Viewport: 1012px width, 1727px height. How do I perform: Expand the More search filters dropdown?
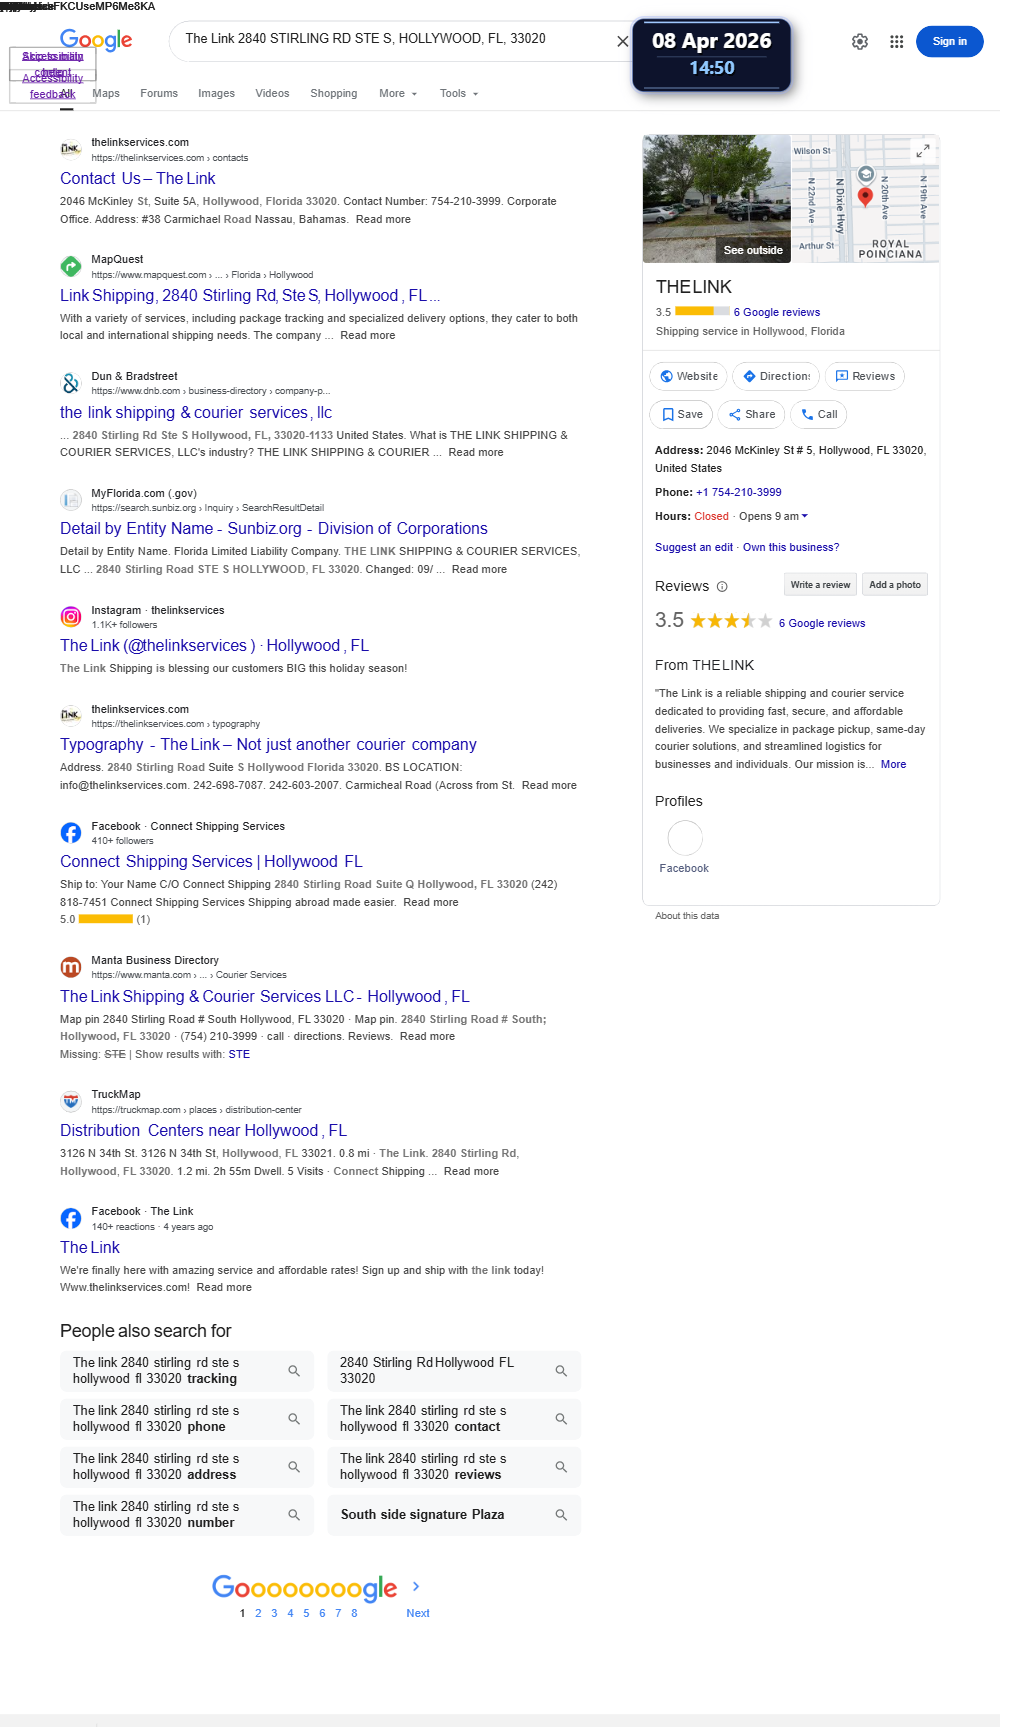pos(398,94)
